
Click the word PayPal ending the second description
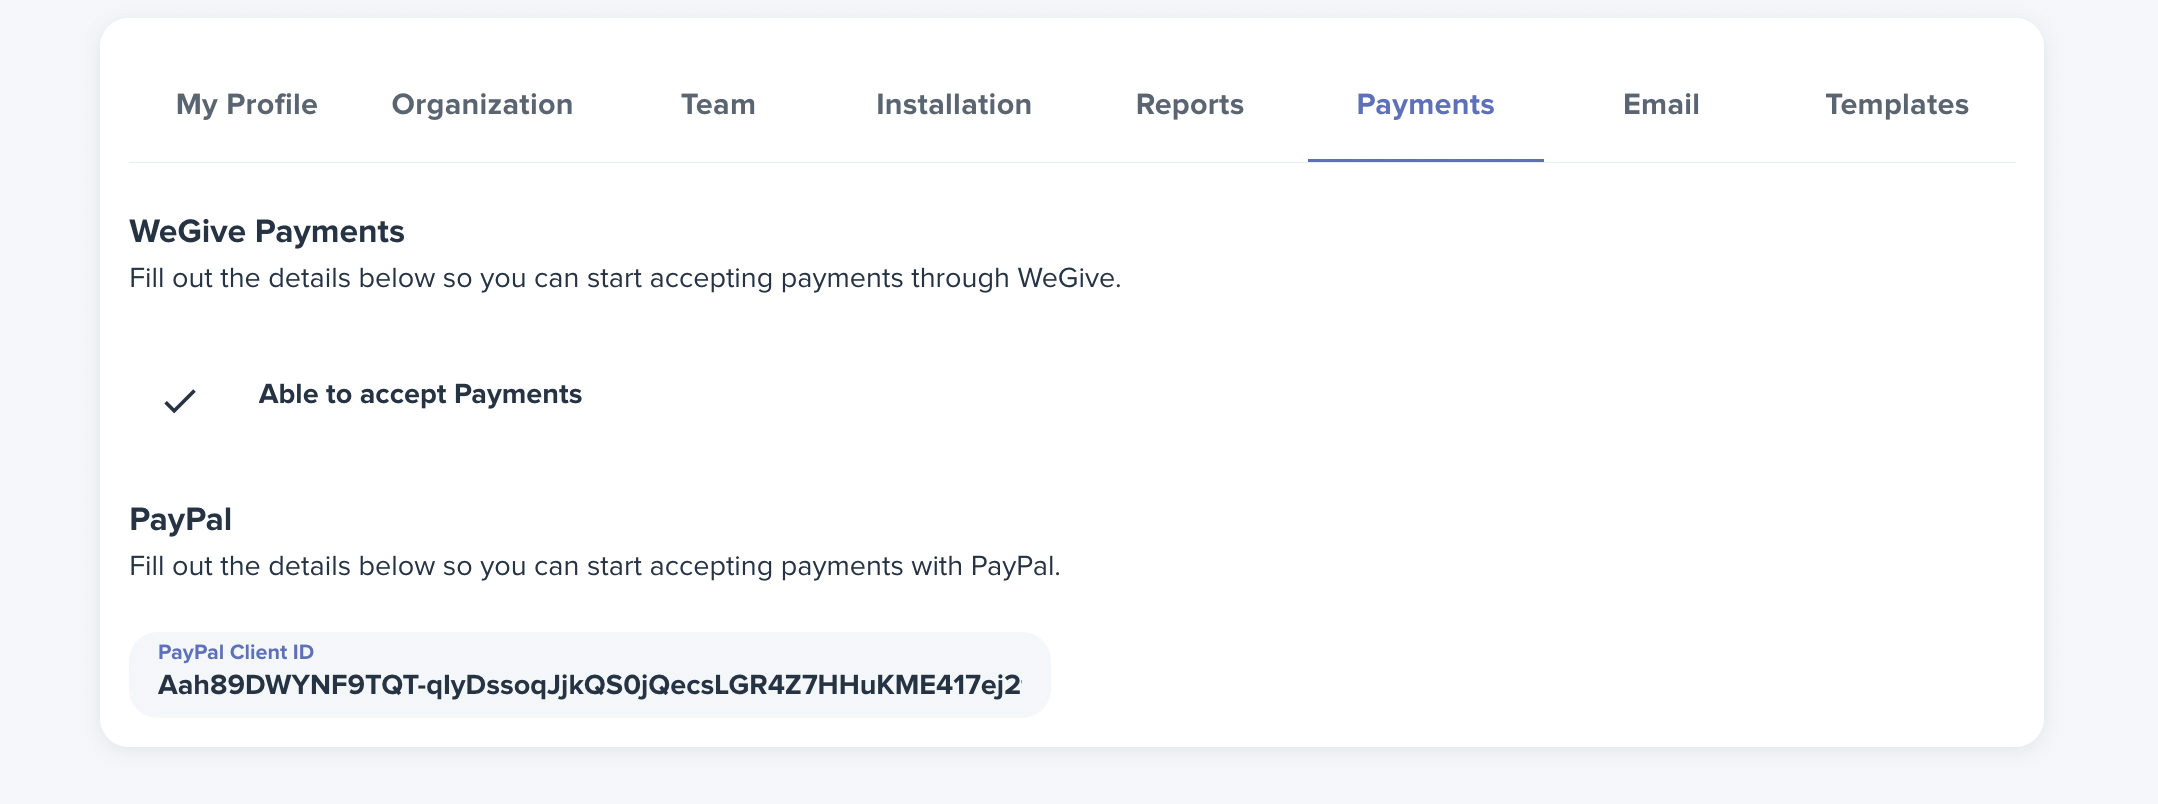[x=1013, y=566]
